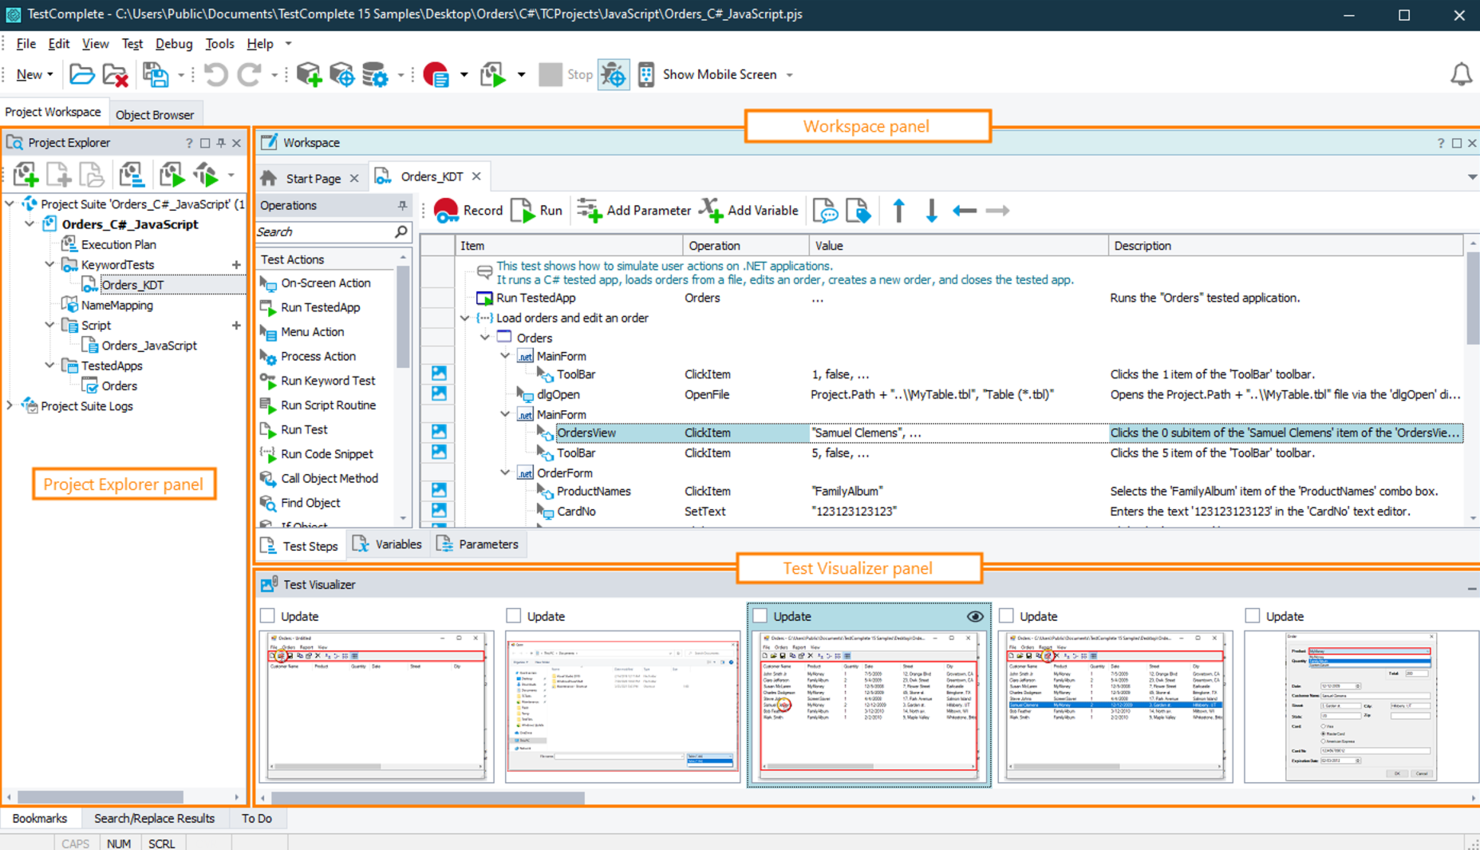Toggle the eye icon on the highlighted frame
This screenshot has height=850, width=1480.
click(x=975, y=617)
